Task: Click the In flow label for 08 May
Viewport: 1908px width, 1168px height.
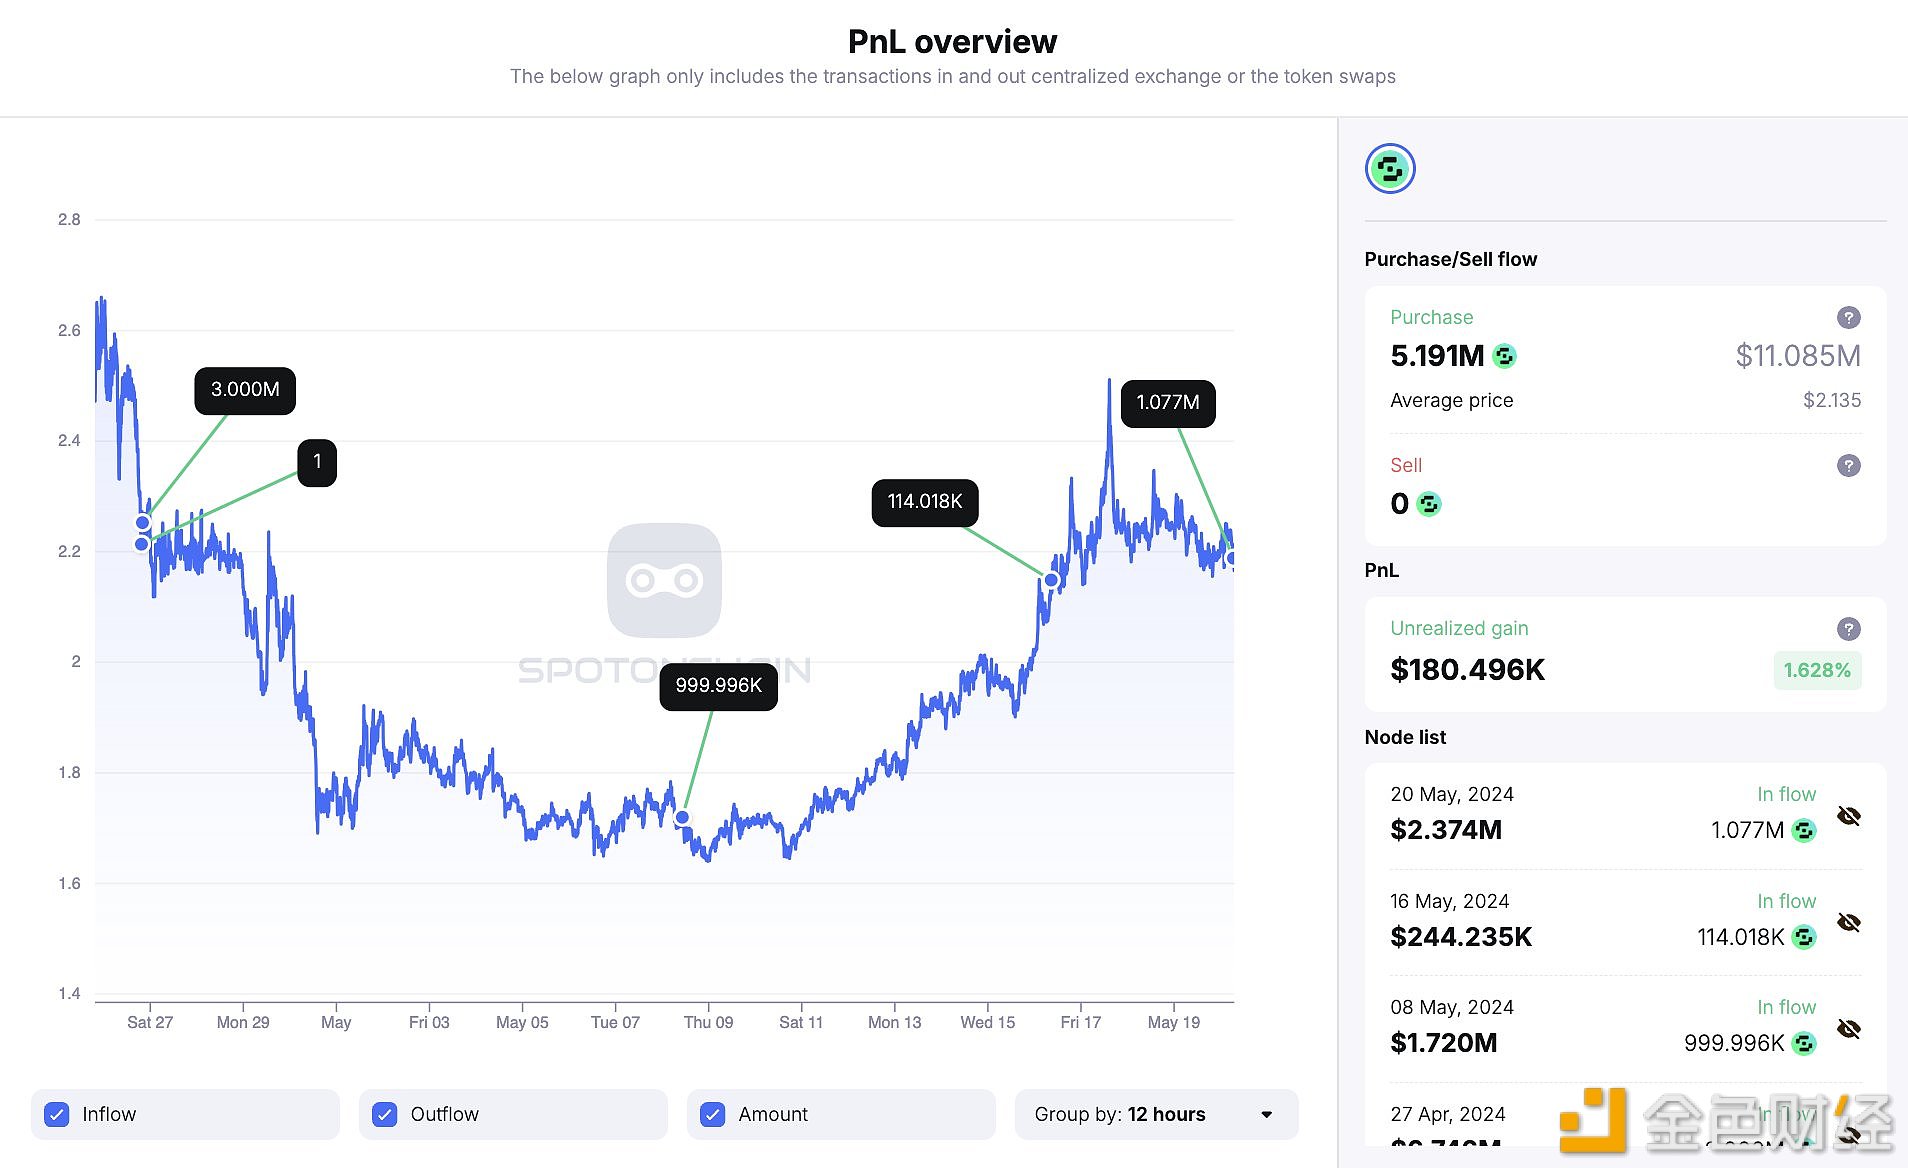Action: pyautogui.click(x=1786, y=1008)
